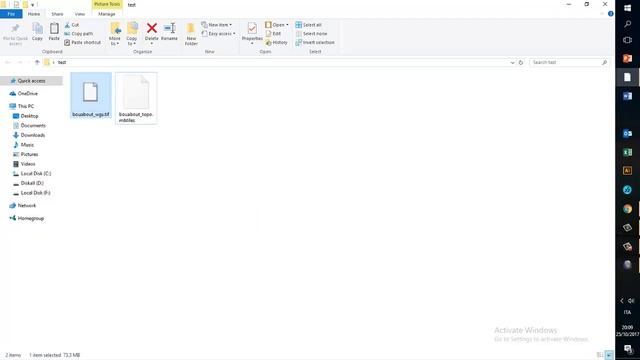640x360 pixels.
Task: Switch to large icons view in status bar
Action: pyautogui.click(x=609, y=355)
